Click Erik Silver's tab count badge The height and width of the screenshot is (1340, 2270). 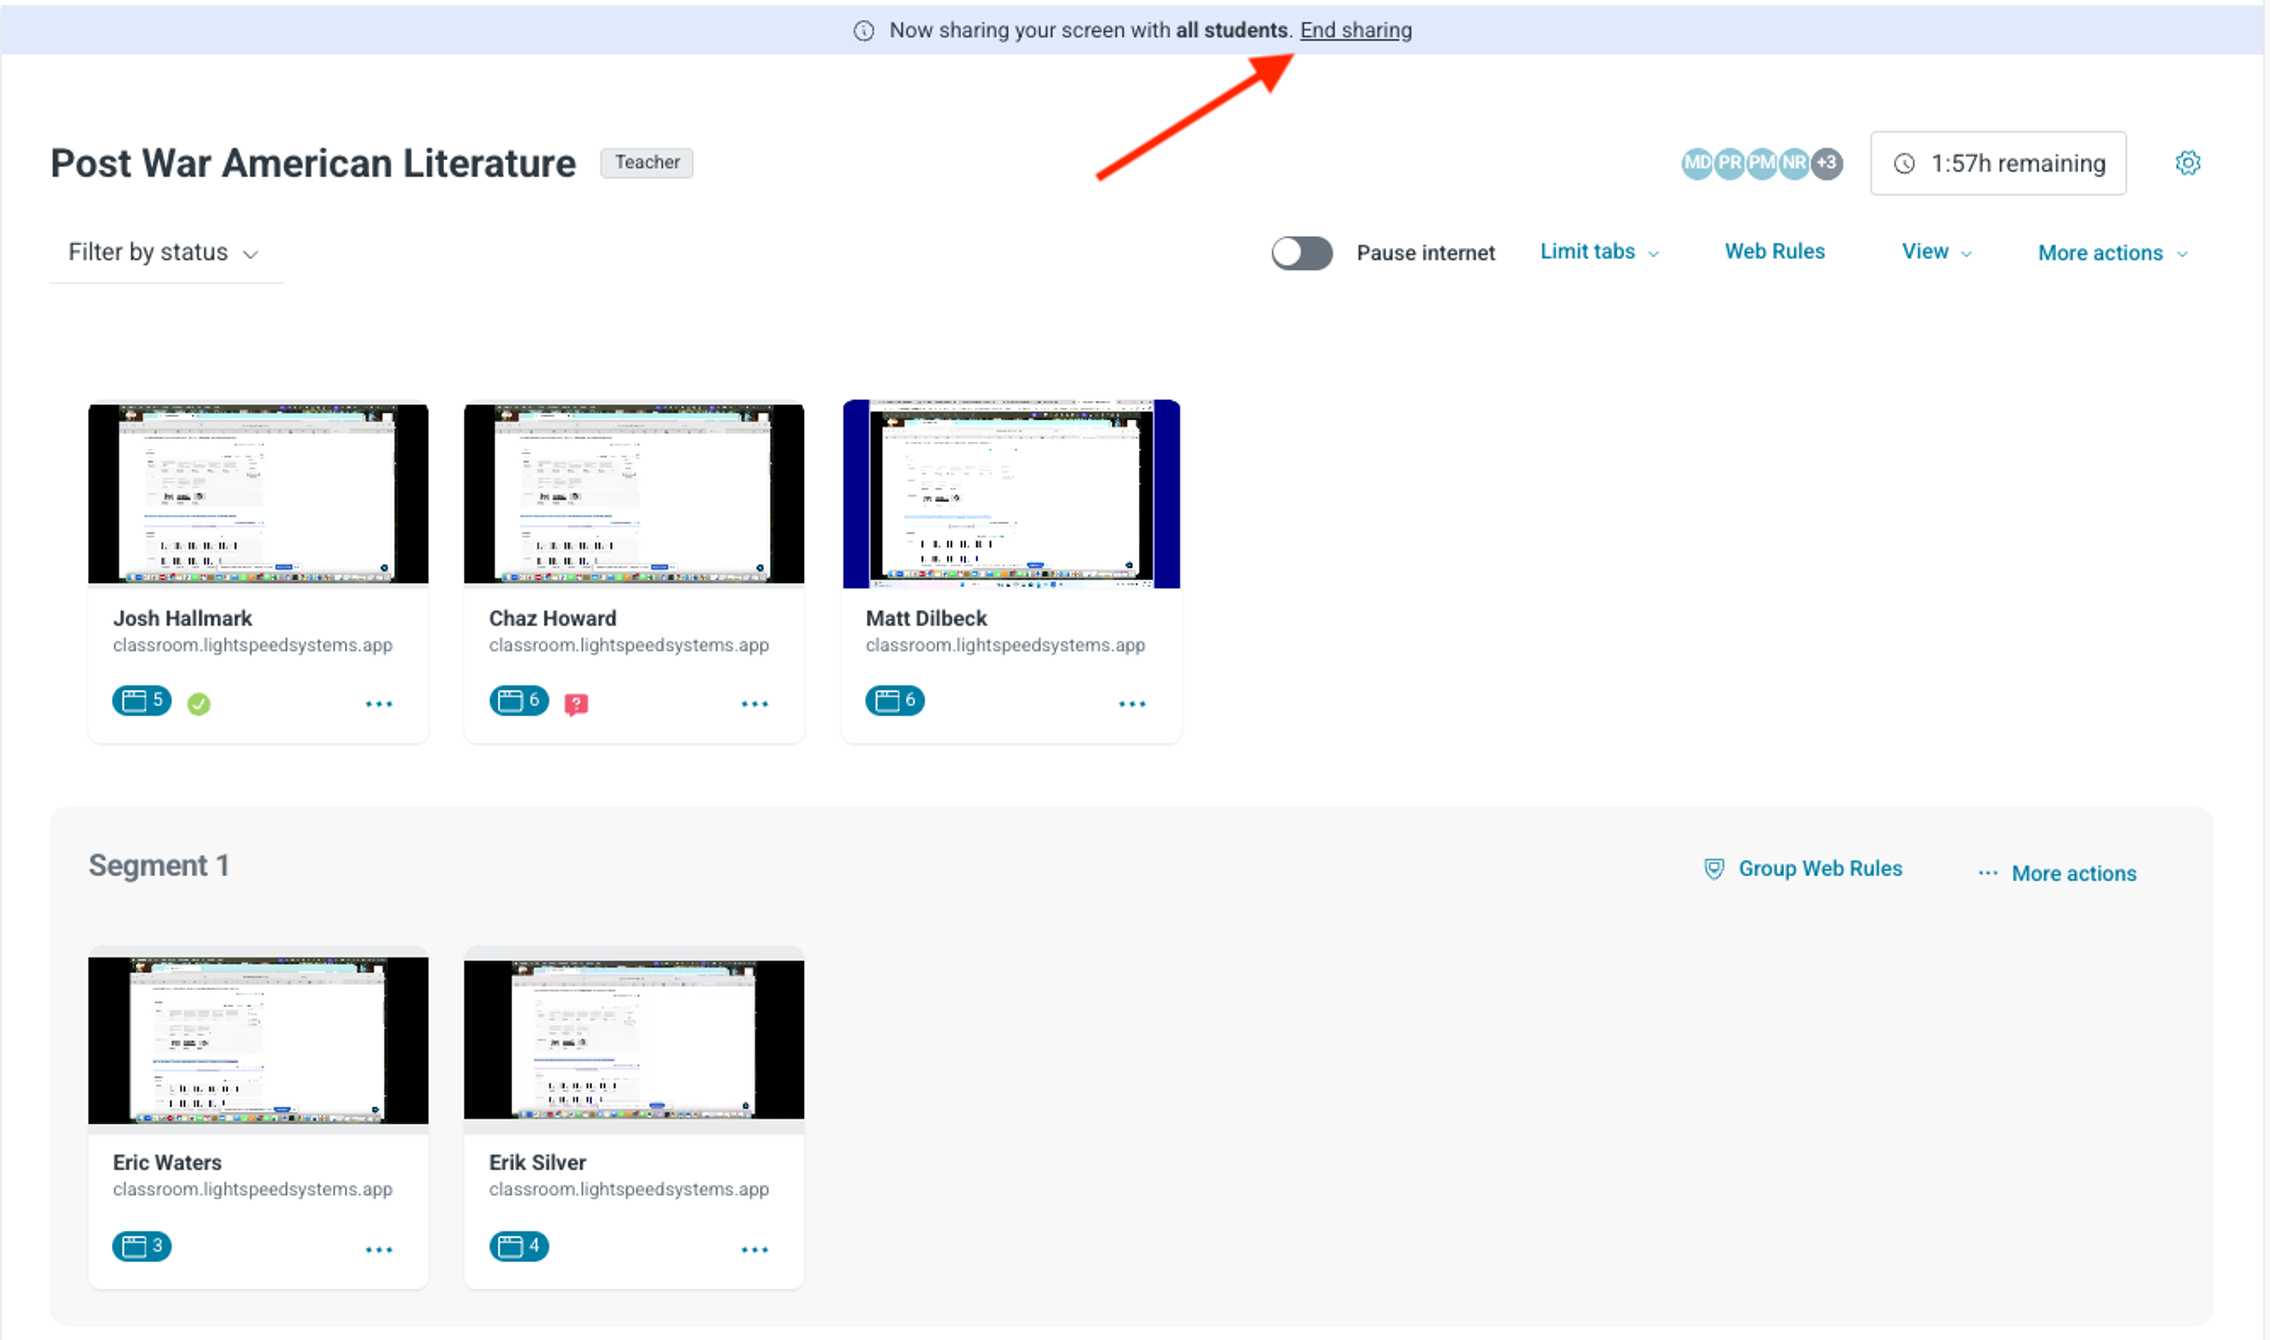pos(518,1246)
